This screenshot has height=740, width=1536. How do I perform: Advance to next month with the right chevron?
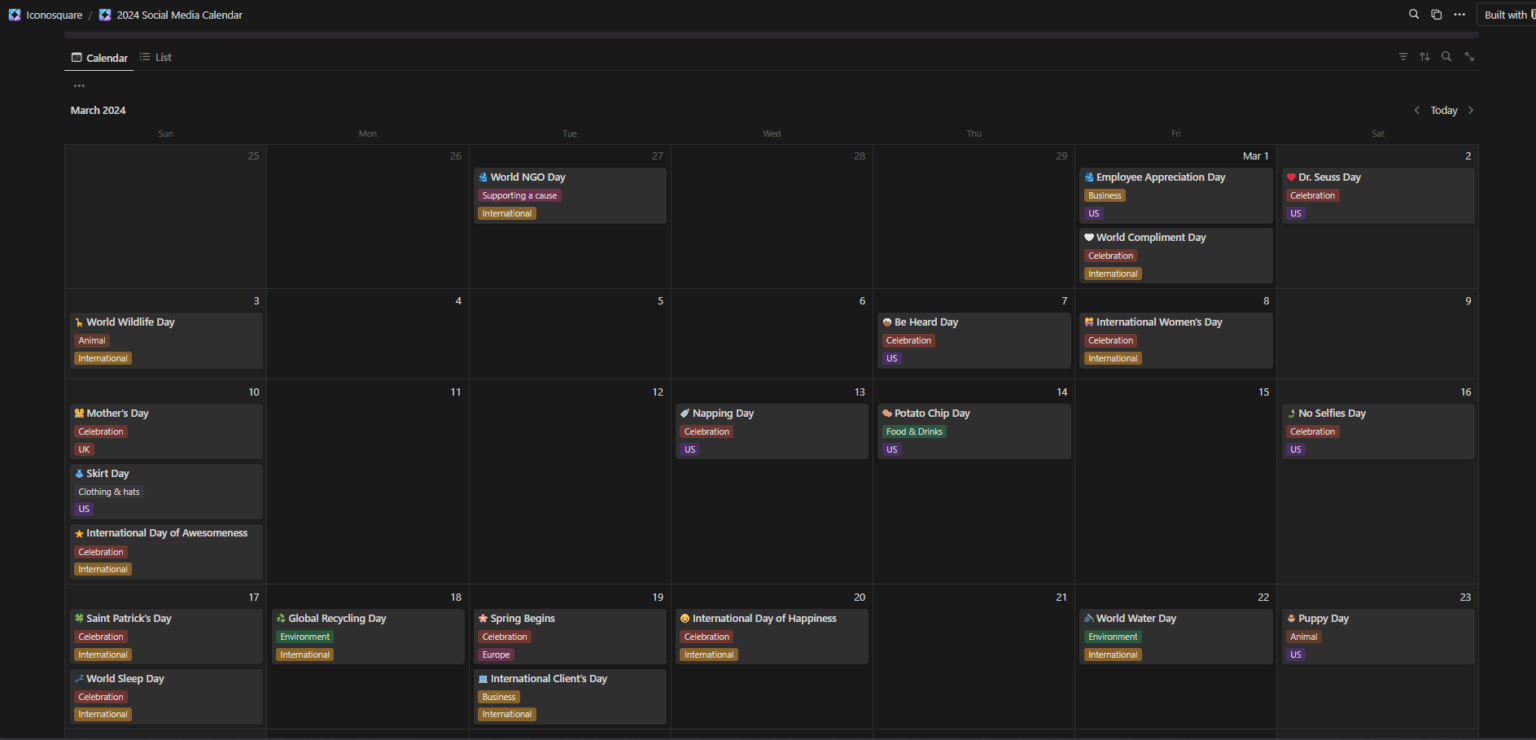pos(1470,110)
